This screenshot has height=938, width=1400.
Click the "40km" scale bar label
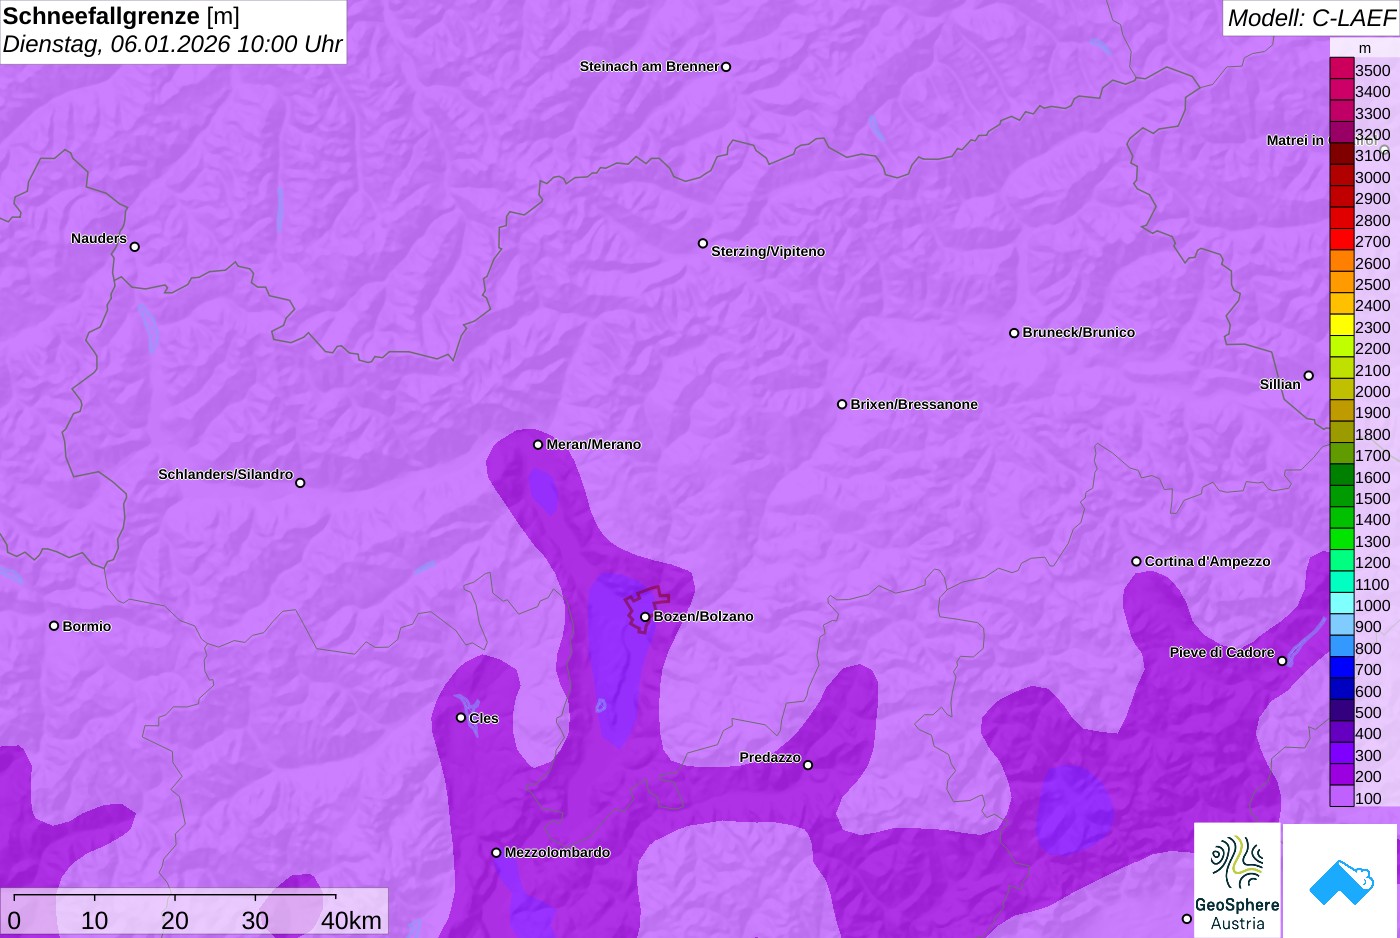tap(351, 920)
